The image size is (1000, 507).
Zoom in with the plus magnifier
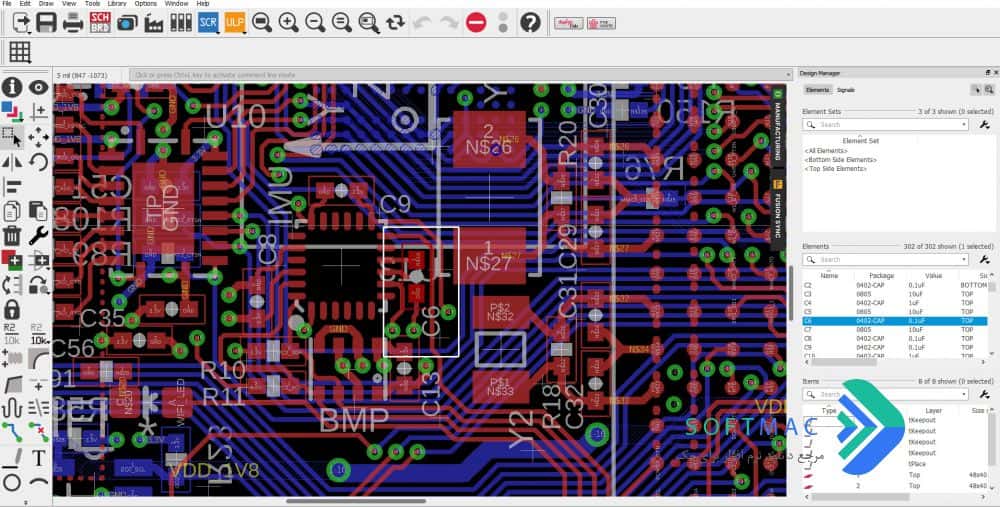(x=288, y=23)
